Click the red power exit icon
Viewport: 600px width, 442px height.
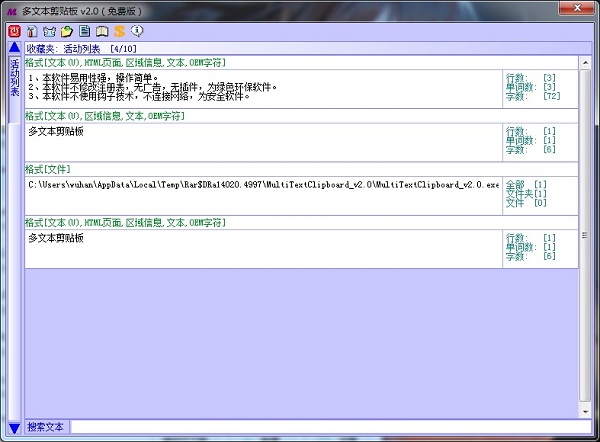(15, 31)
